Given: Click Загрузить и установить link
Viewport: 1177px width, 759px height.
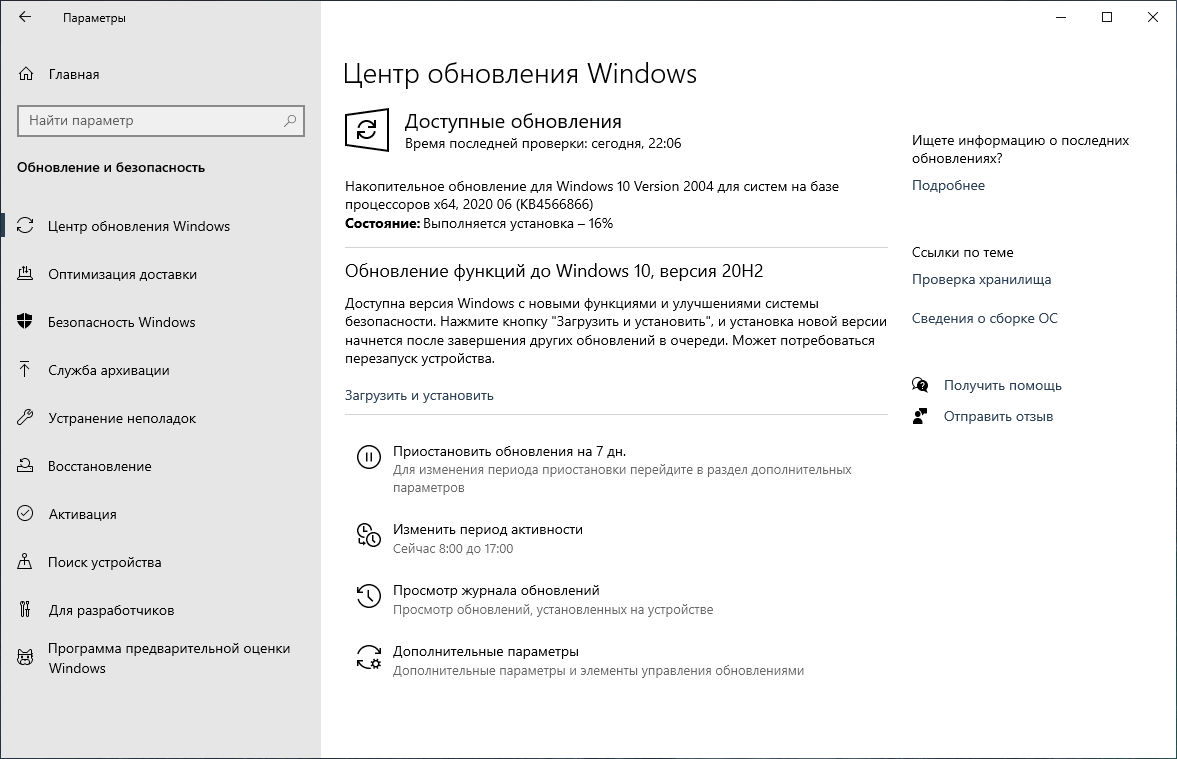Looking at the screenshot, I should (419, 395).
